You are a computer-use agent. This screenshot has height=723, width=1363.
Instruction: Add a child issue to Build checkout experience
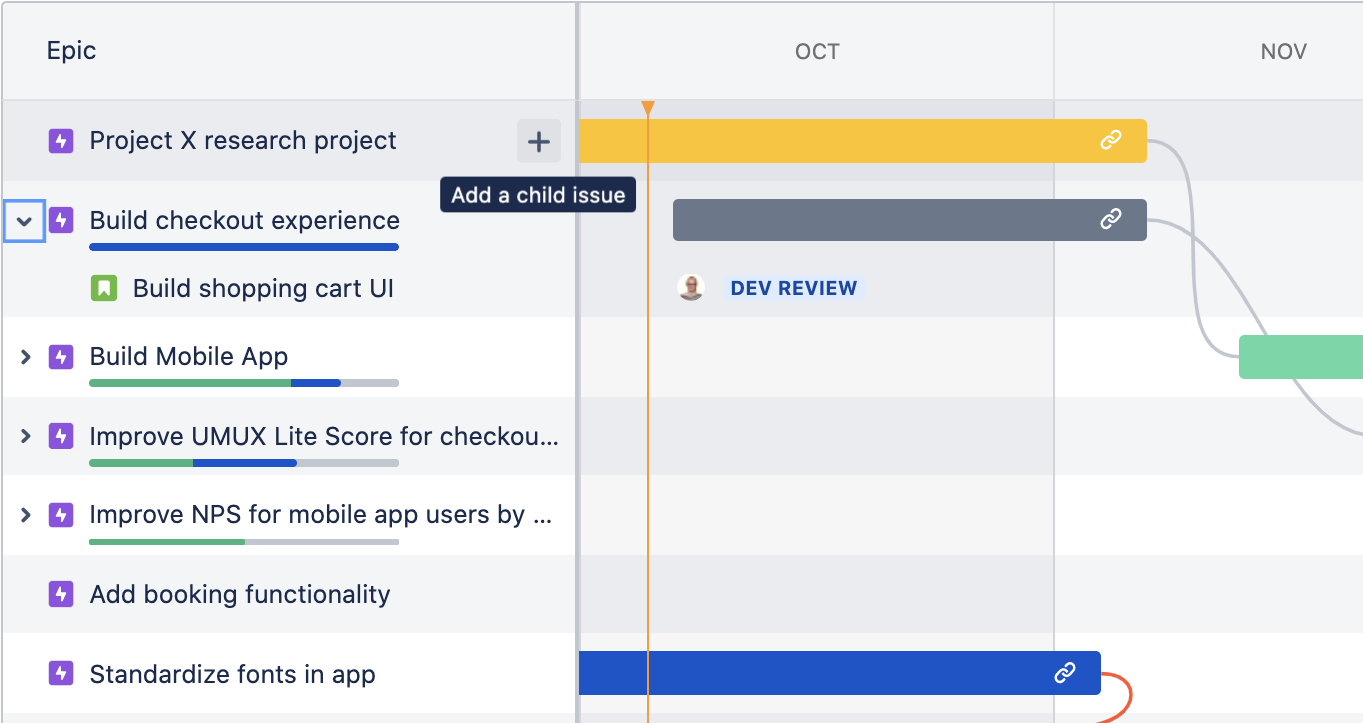click(538, 140)
